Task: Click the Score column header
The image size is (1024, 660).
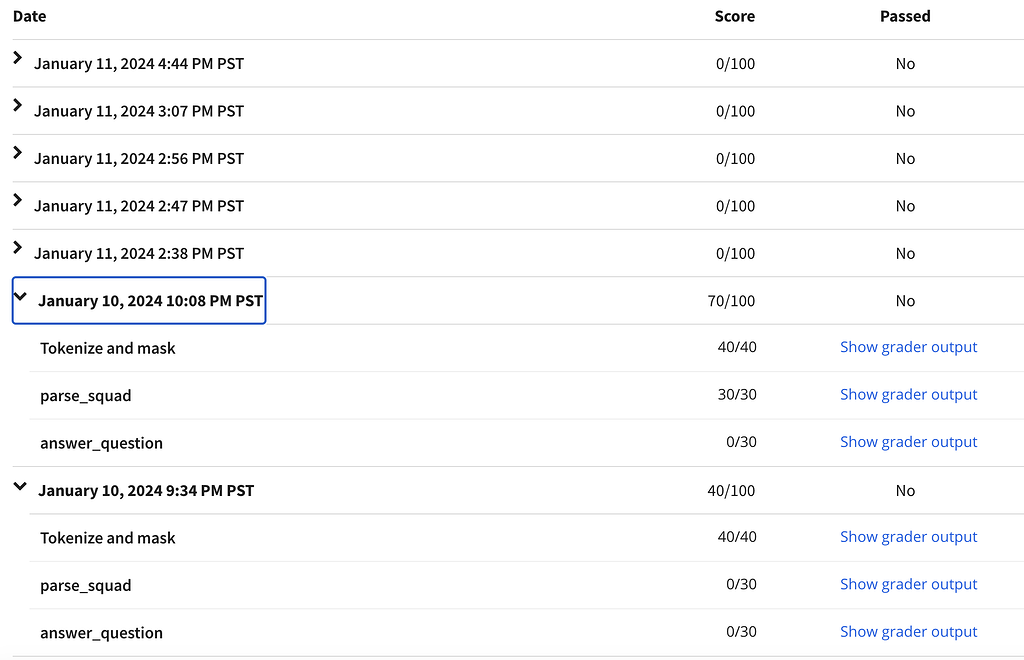Action: tap(734, 16)
